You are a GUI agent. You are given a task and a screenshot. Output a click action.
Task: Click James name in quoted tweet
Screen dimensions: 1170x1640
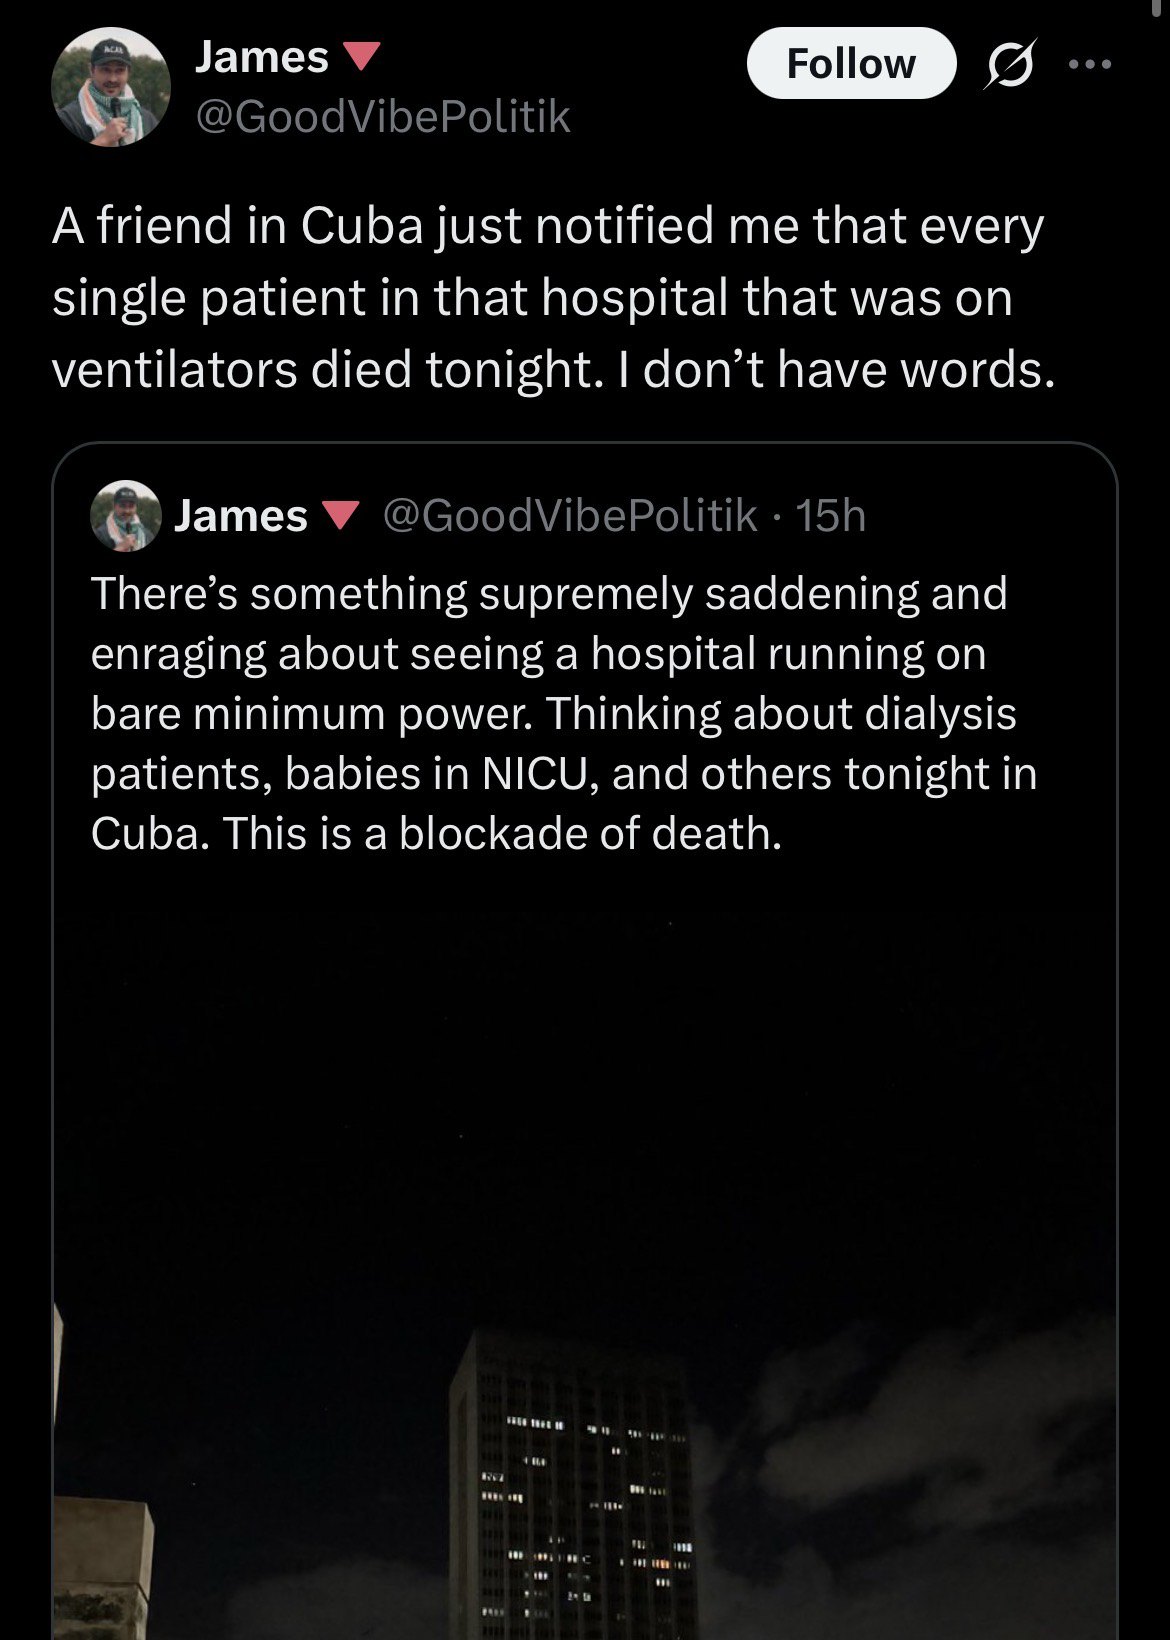pos(240,516)
